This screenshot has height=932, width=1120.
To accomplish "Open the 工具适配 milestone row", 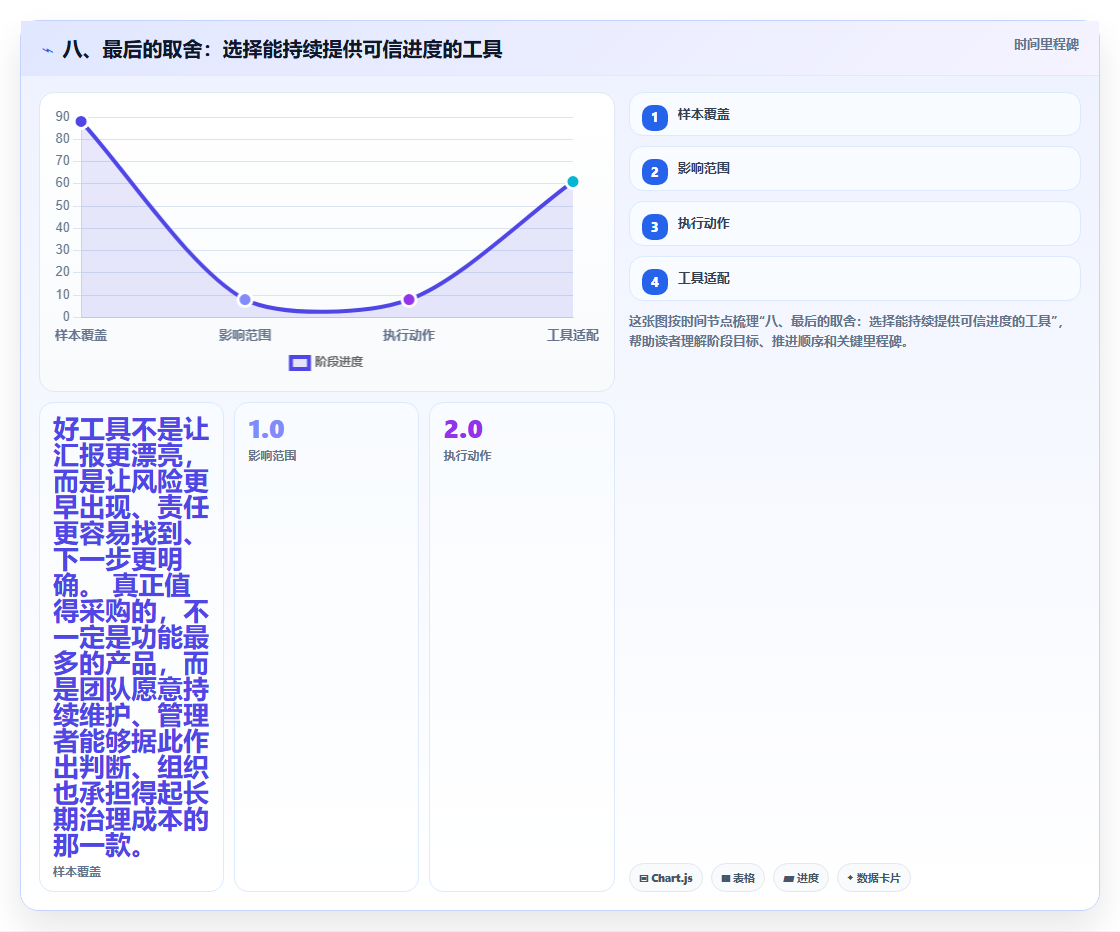I will click(x=854, y=279).
